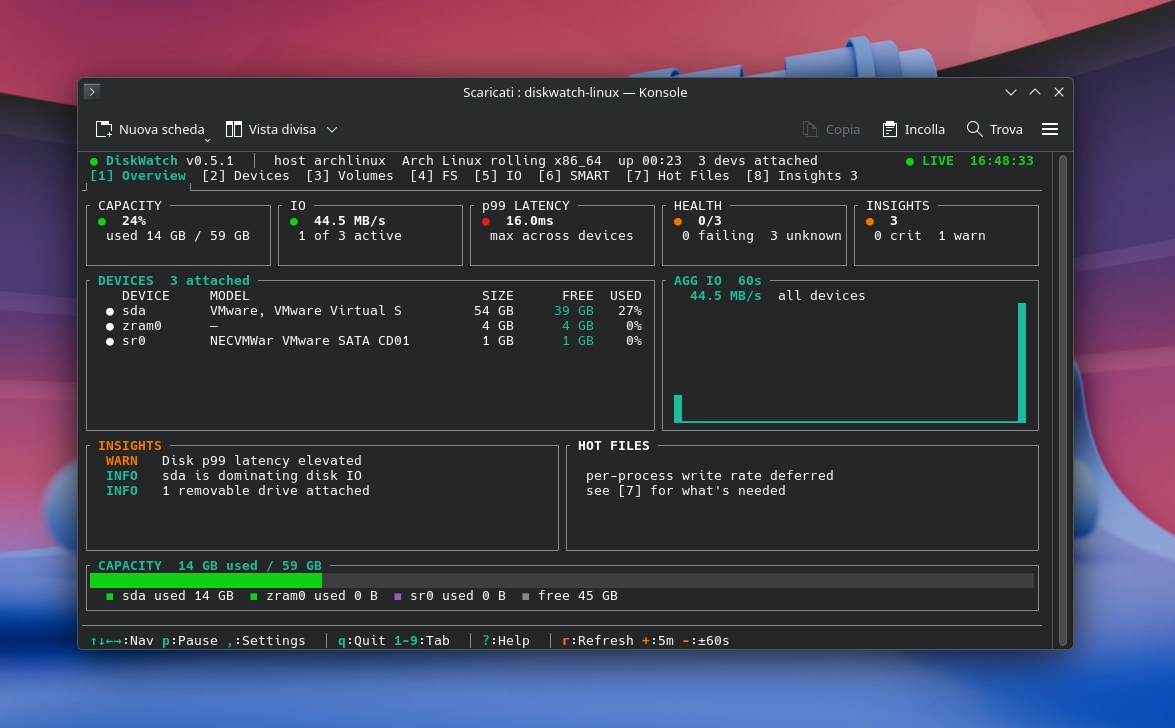Image resolution: width=1175 pixels, height=728 pixels.
Task: Split the view with Vista divisa
Action: pos(271,130)
